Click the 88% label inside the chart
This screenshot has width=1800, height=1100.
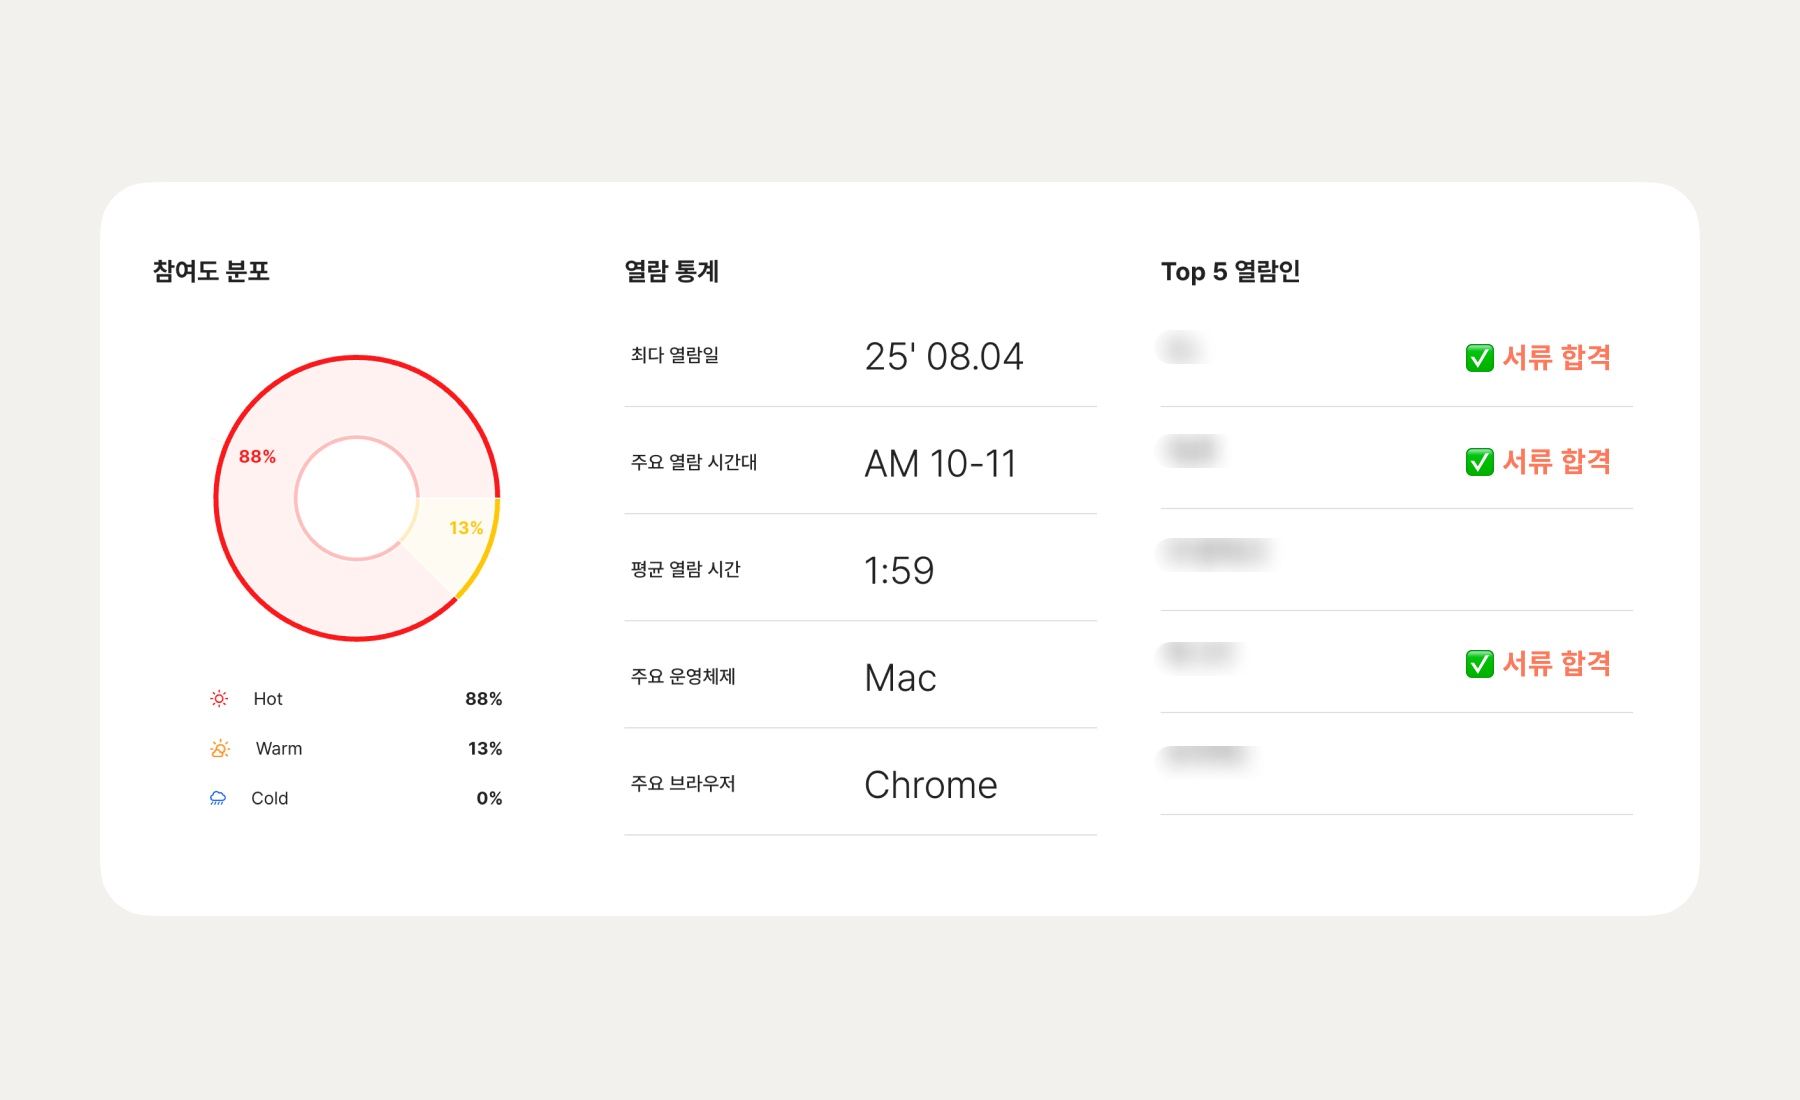point(257,457)
